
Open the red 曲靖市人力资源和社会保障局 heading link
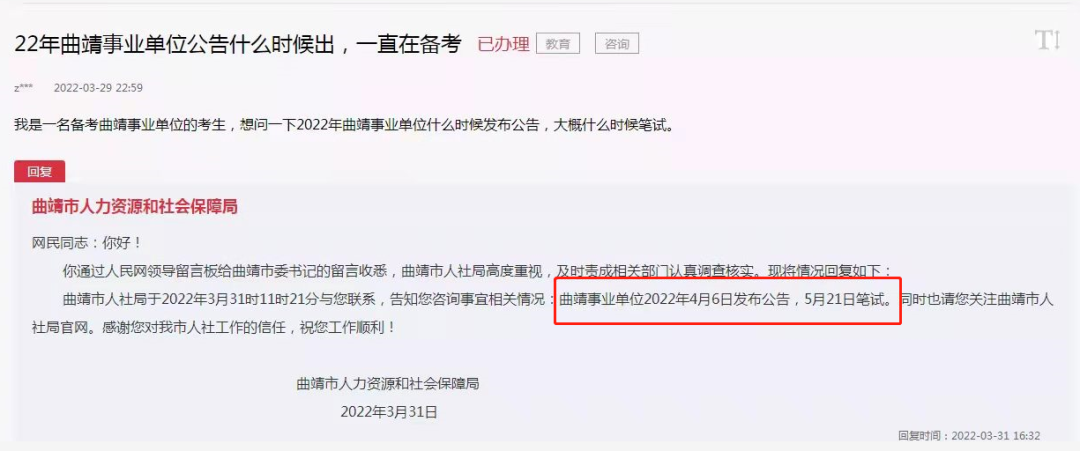(x=135, y=207)
